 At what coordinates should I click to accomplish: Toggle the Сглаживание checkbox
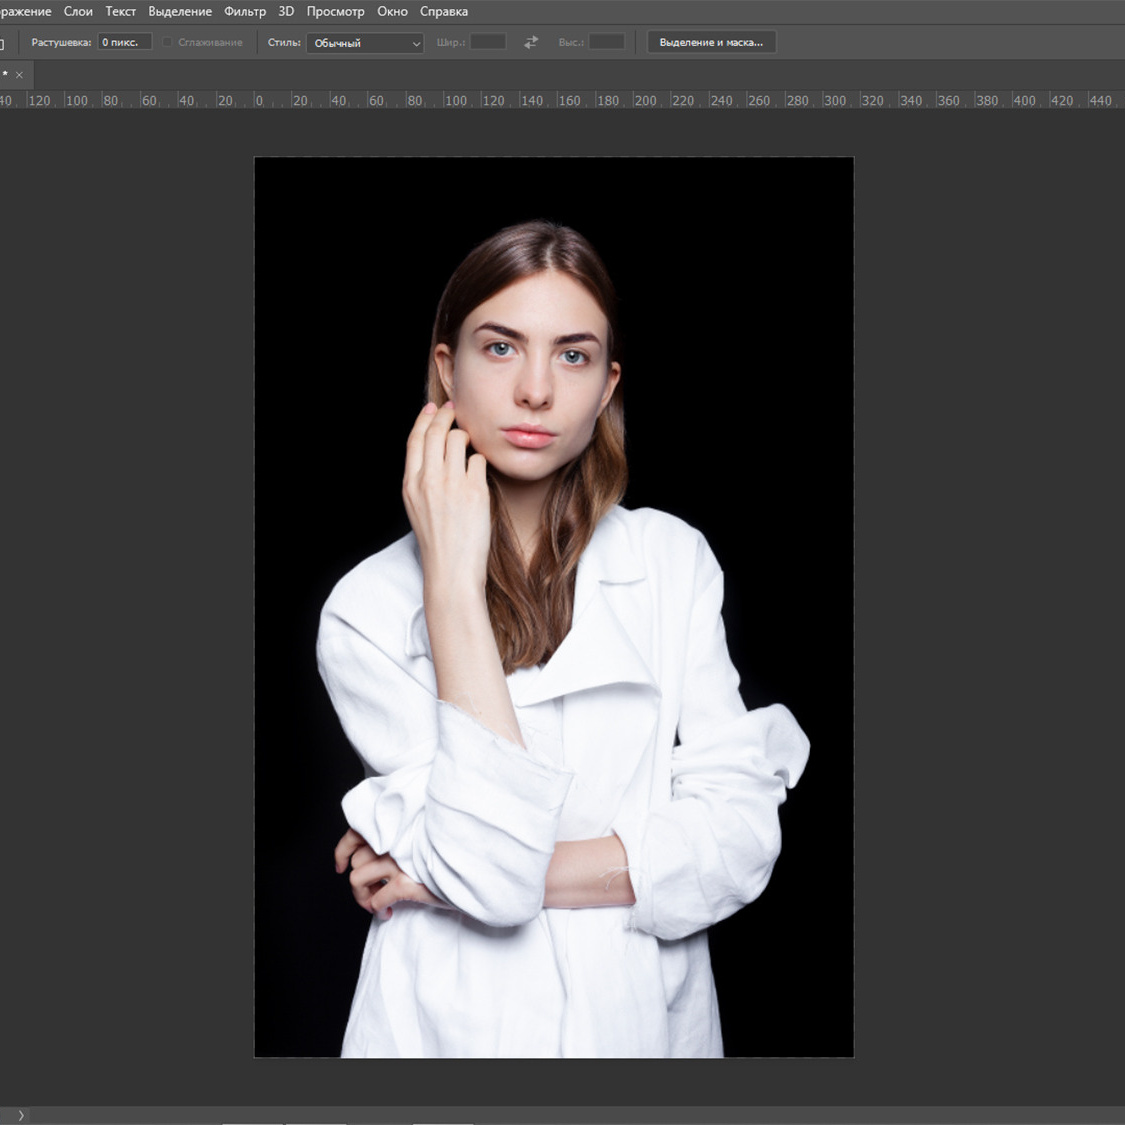click(x=167, y=42)
